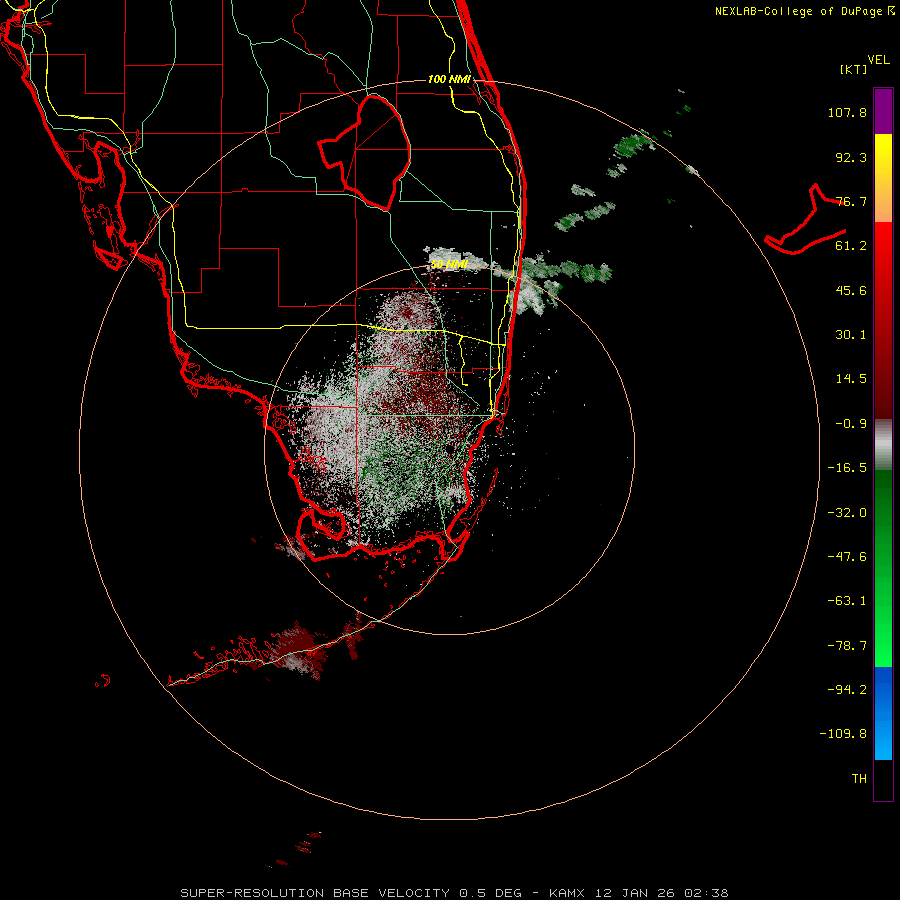Click the TH legend label

[x=859, y=778]
